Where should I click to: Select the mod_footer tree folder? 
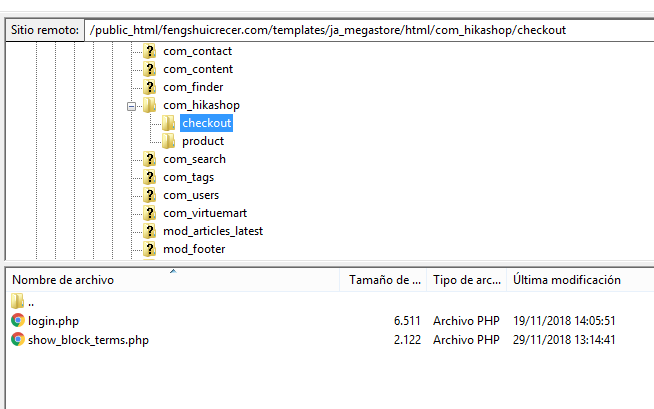click(194, 248)
